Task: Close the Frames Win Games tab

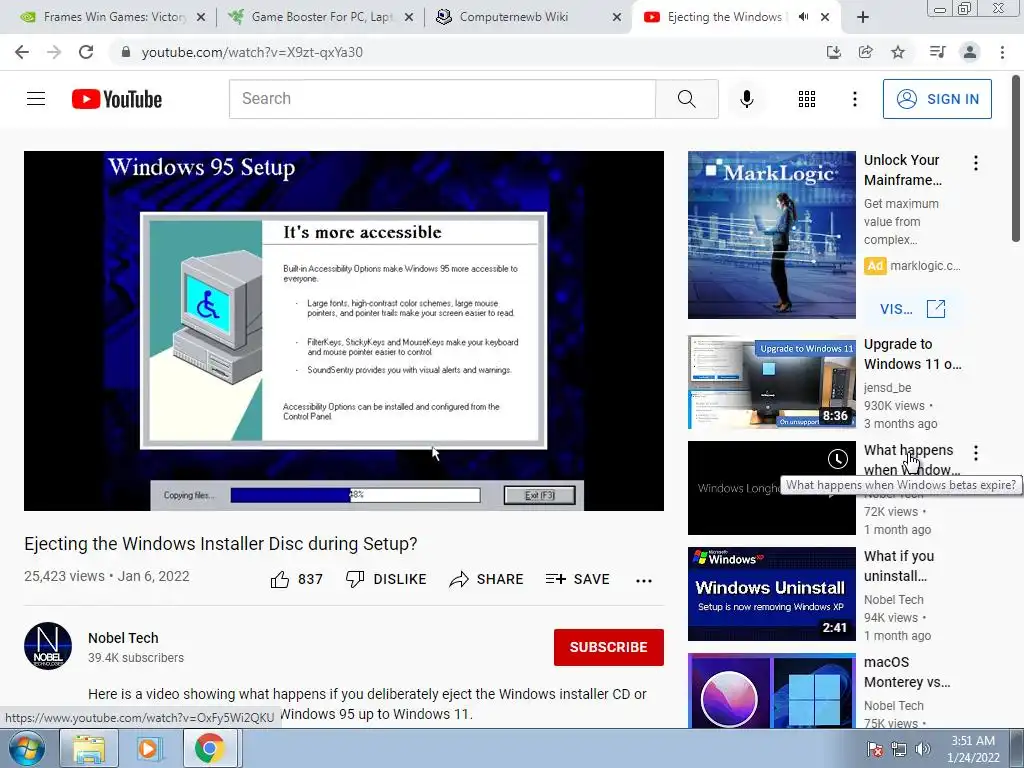Action: (201, 18)
